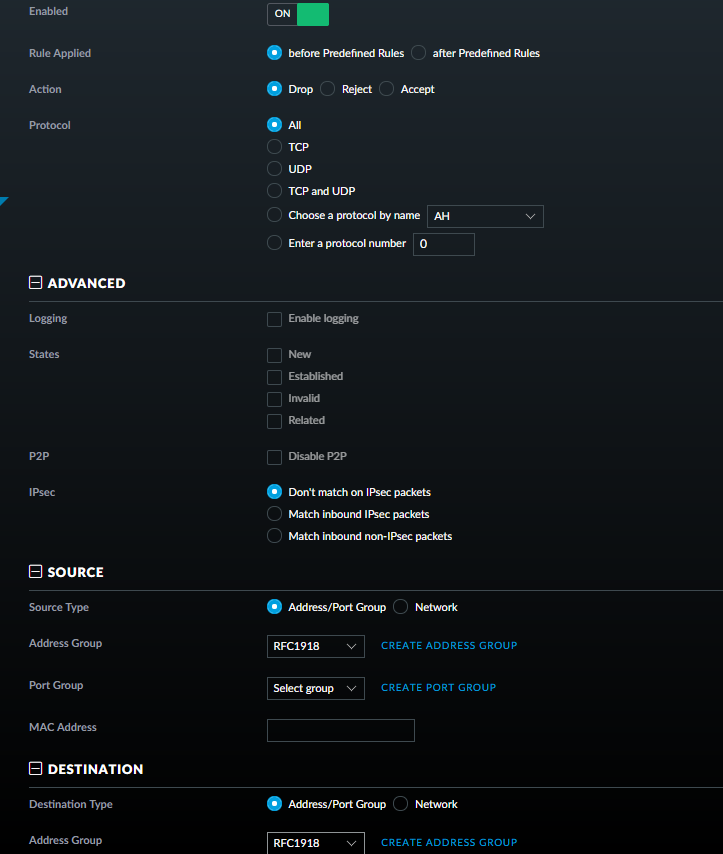The height and width of the screenshot is (854, 723).
Task: Collapse the DESTINATION section
Action: (35, 768)
